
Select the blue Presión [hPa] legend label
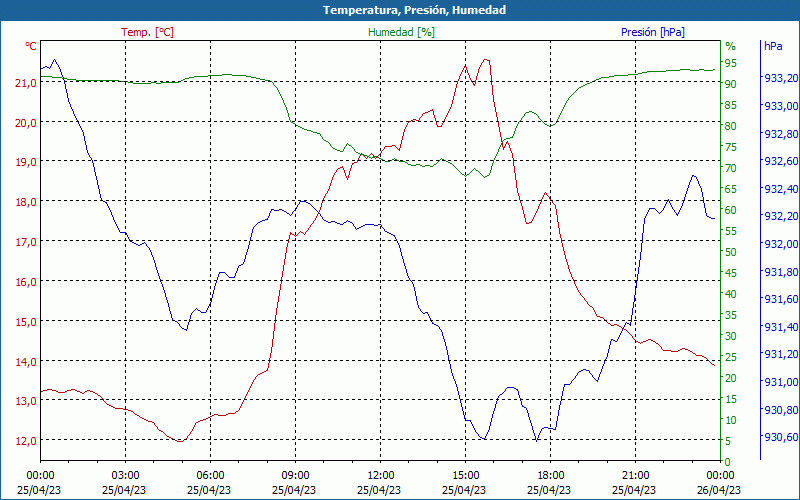[653, 32]
